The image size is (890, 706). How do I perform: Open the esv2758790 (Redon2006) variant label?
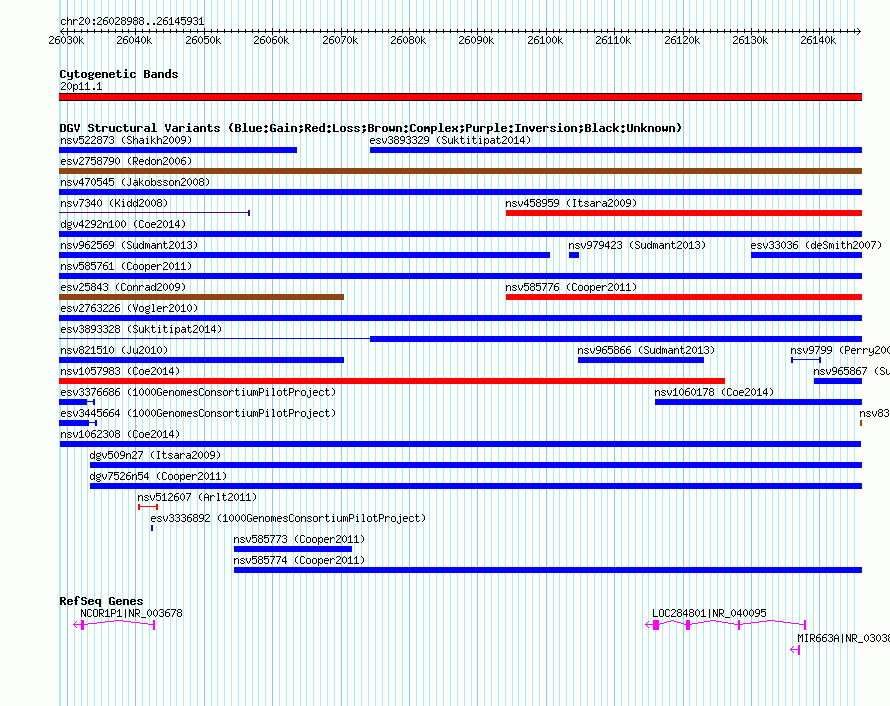click(x=126, y=161)
